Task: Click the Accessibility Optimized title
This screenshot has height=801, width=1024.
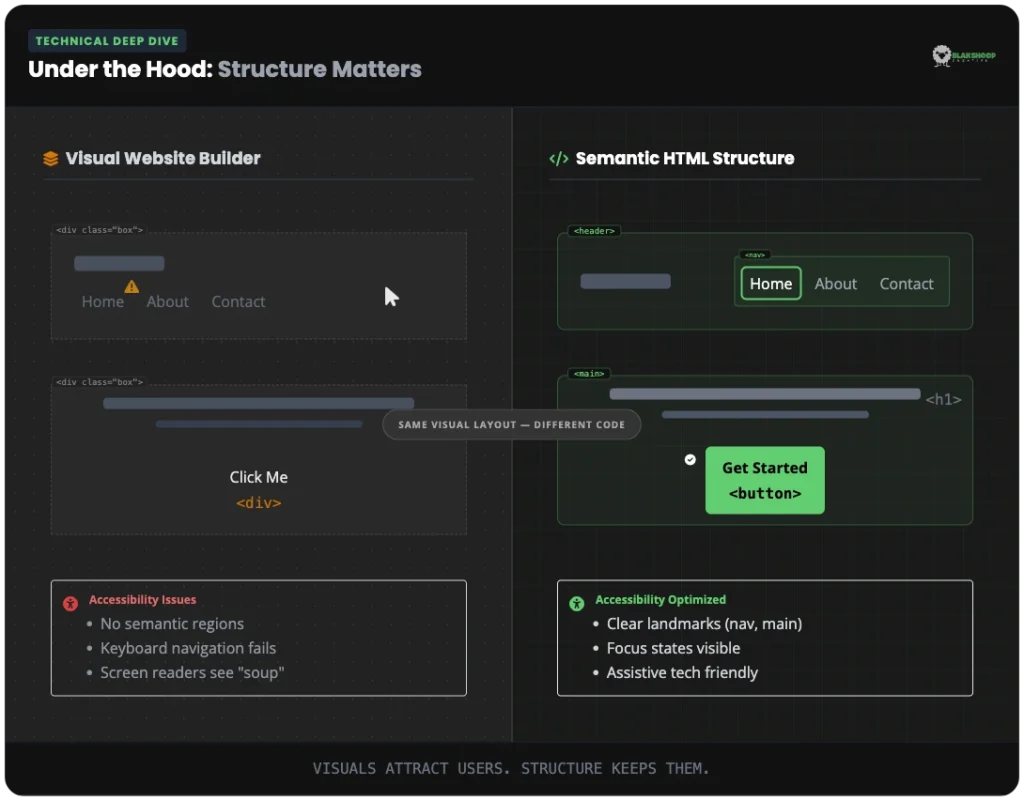Action: 660,599
